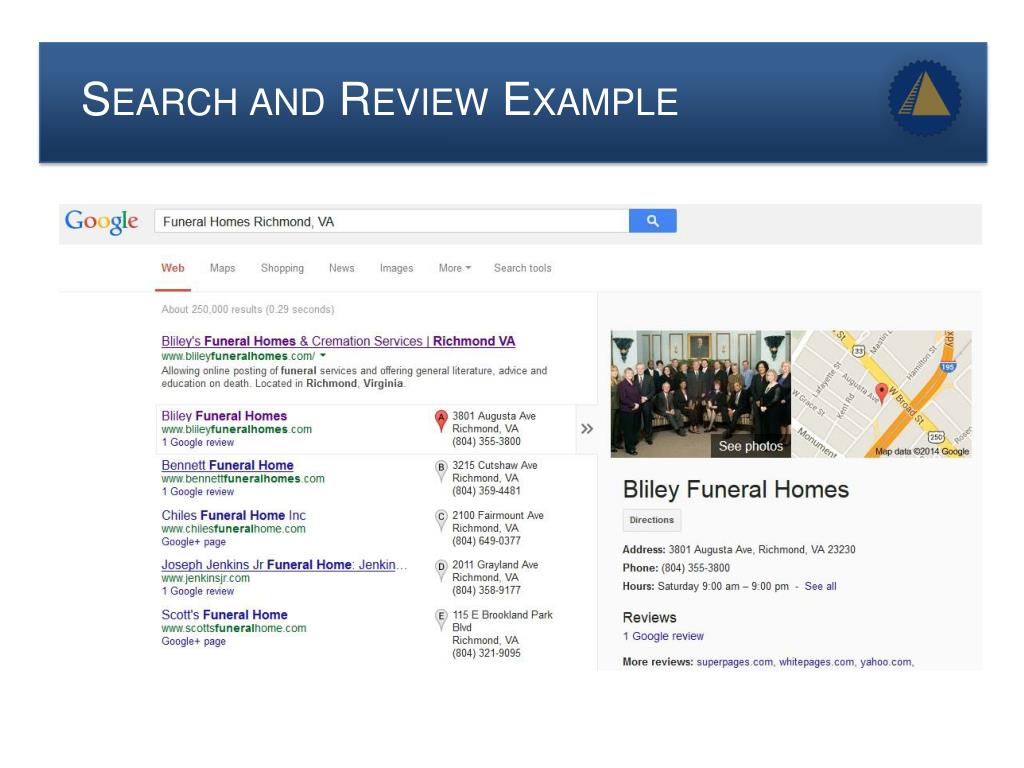Open Search tools

[522, 268]
